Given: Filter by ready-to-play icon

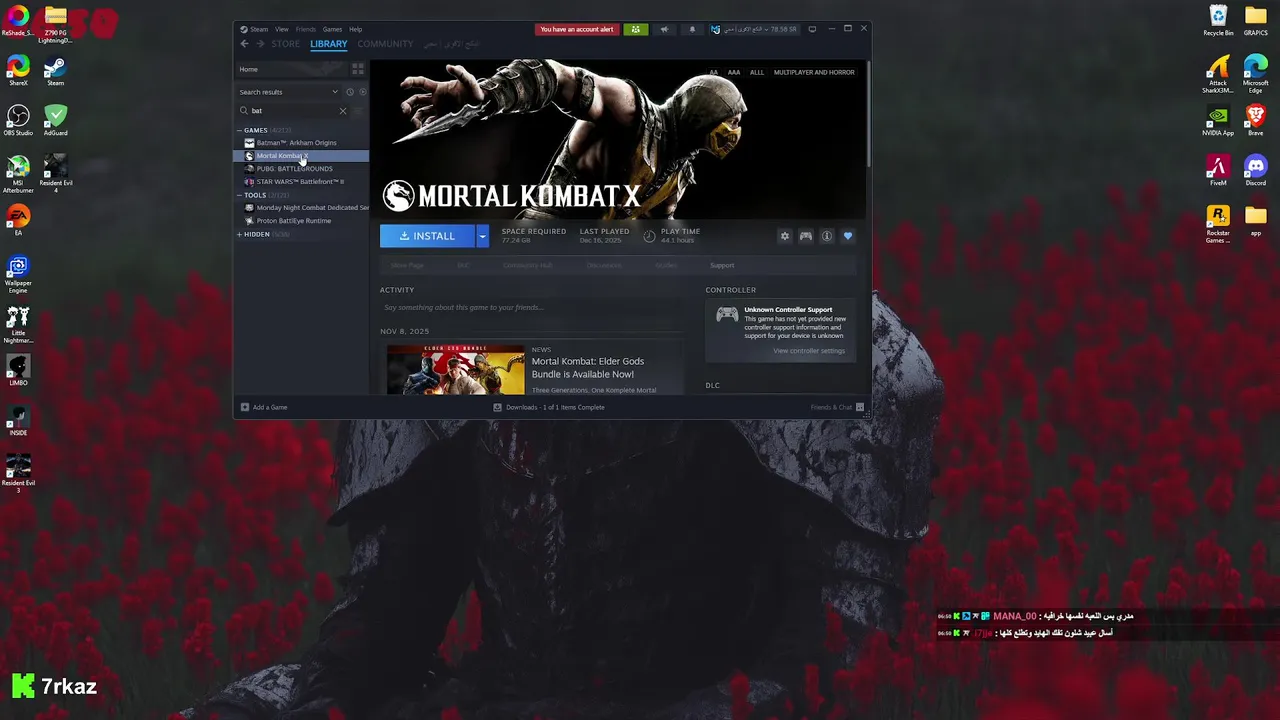Looking at the screenshot, I should (x=362, y=92).
